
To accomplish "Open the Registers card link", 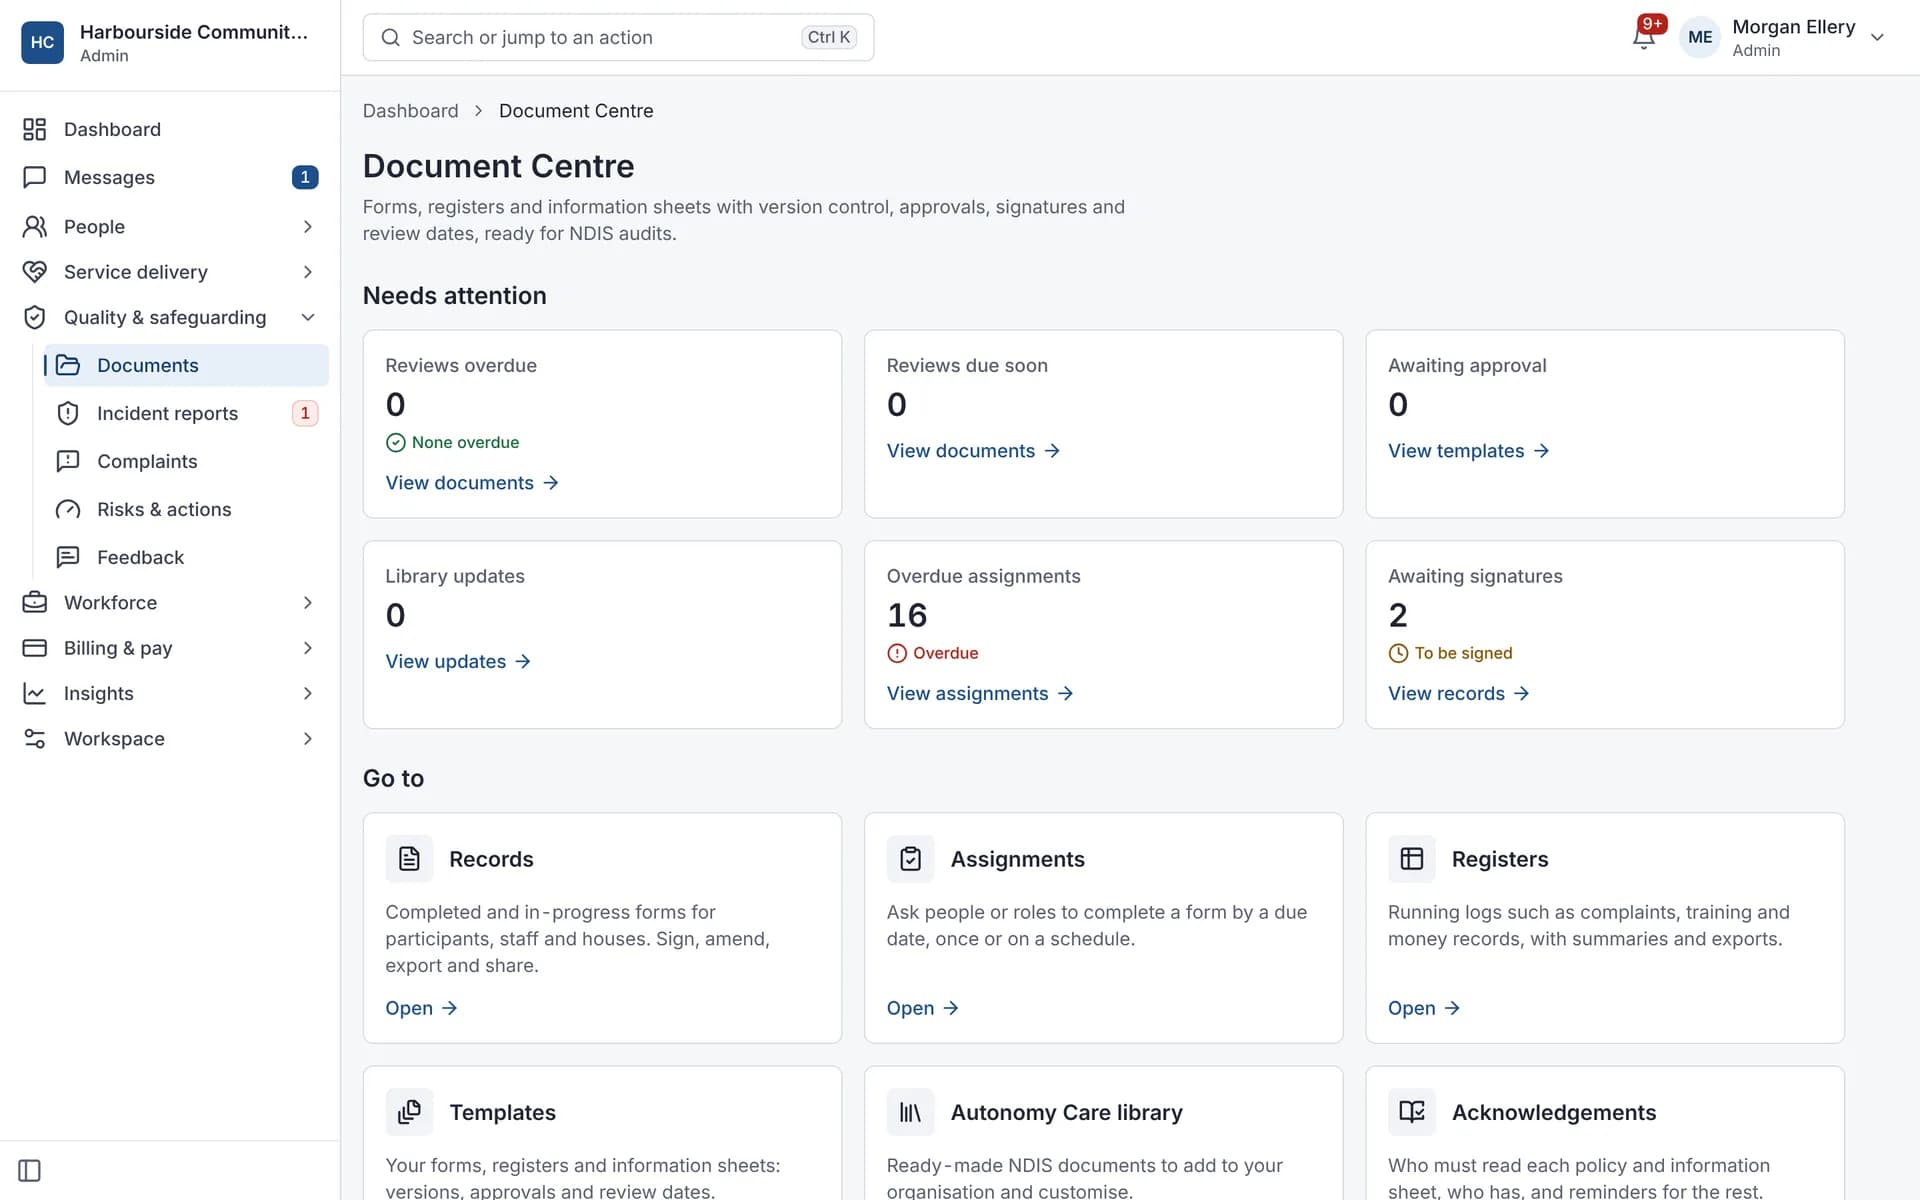I will [x=1424, y=1008].
